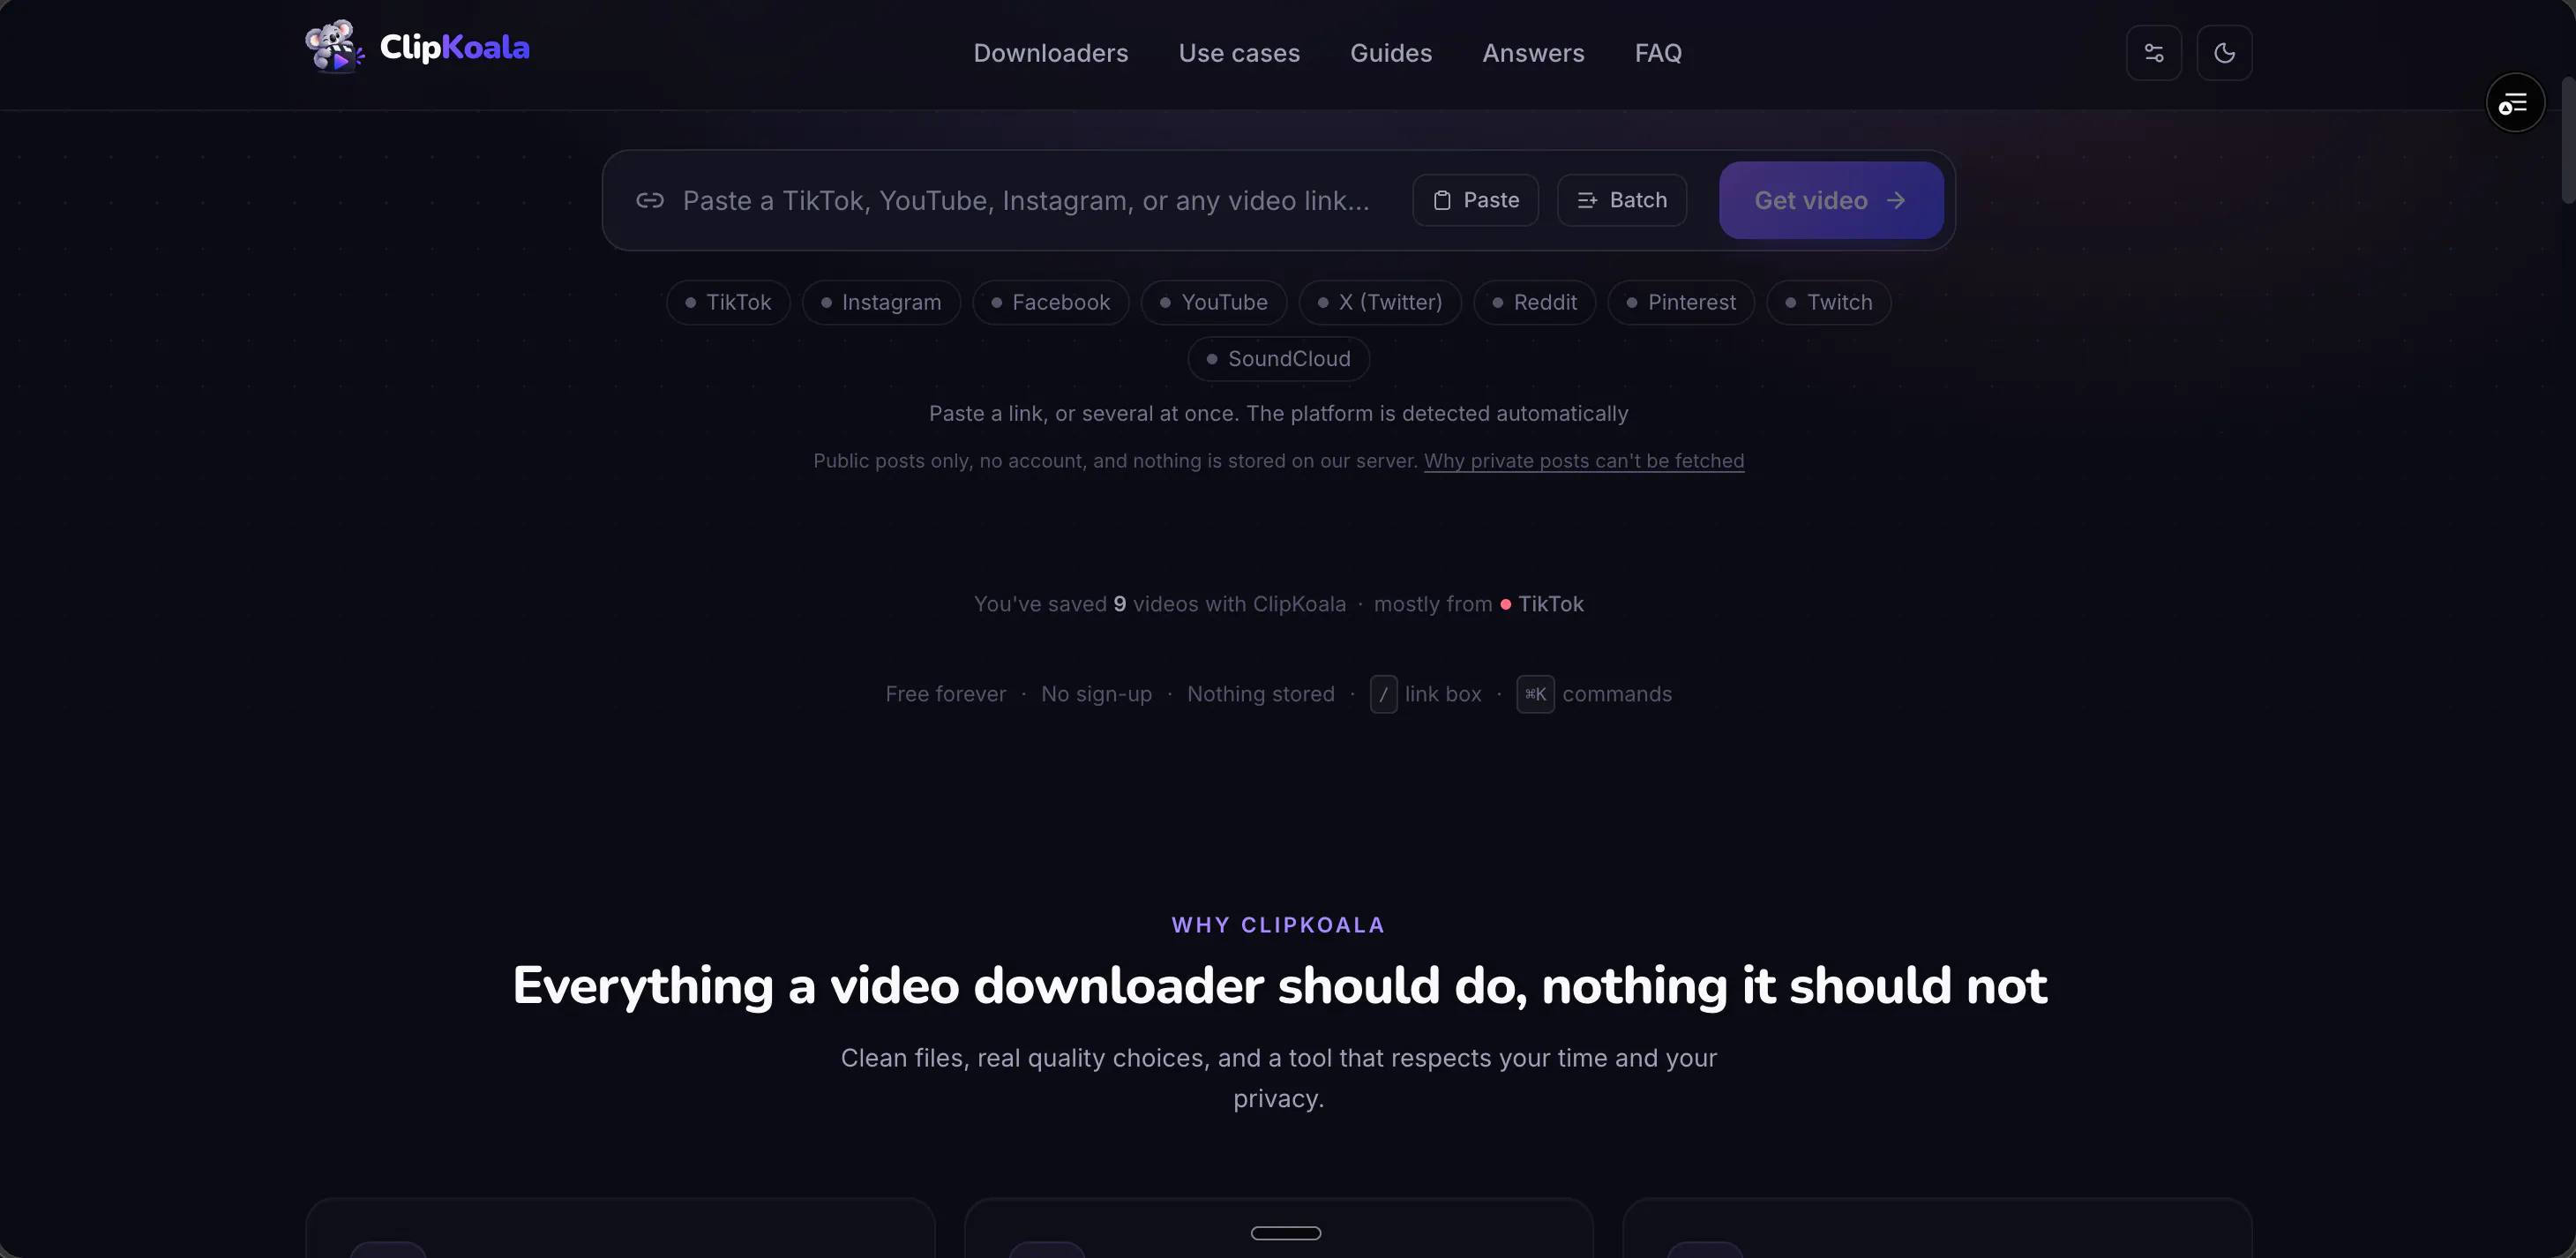Select the X (Twitter) chip
This screenshot has width=2576, height=1258.
pyautogui.click(x=1380, y=302)
